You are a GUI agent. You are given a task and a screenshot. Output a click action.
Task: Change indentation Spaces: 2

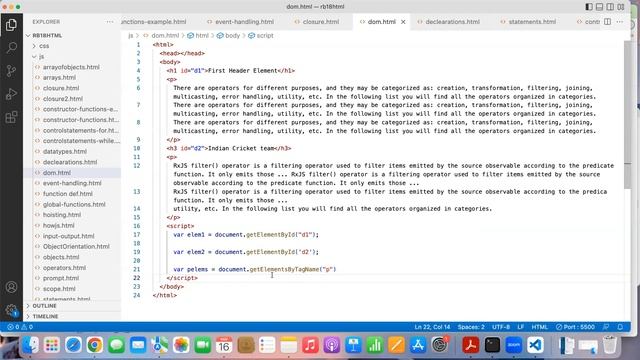(471, 327)
